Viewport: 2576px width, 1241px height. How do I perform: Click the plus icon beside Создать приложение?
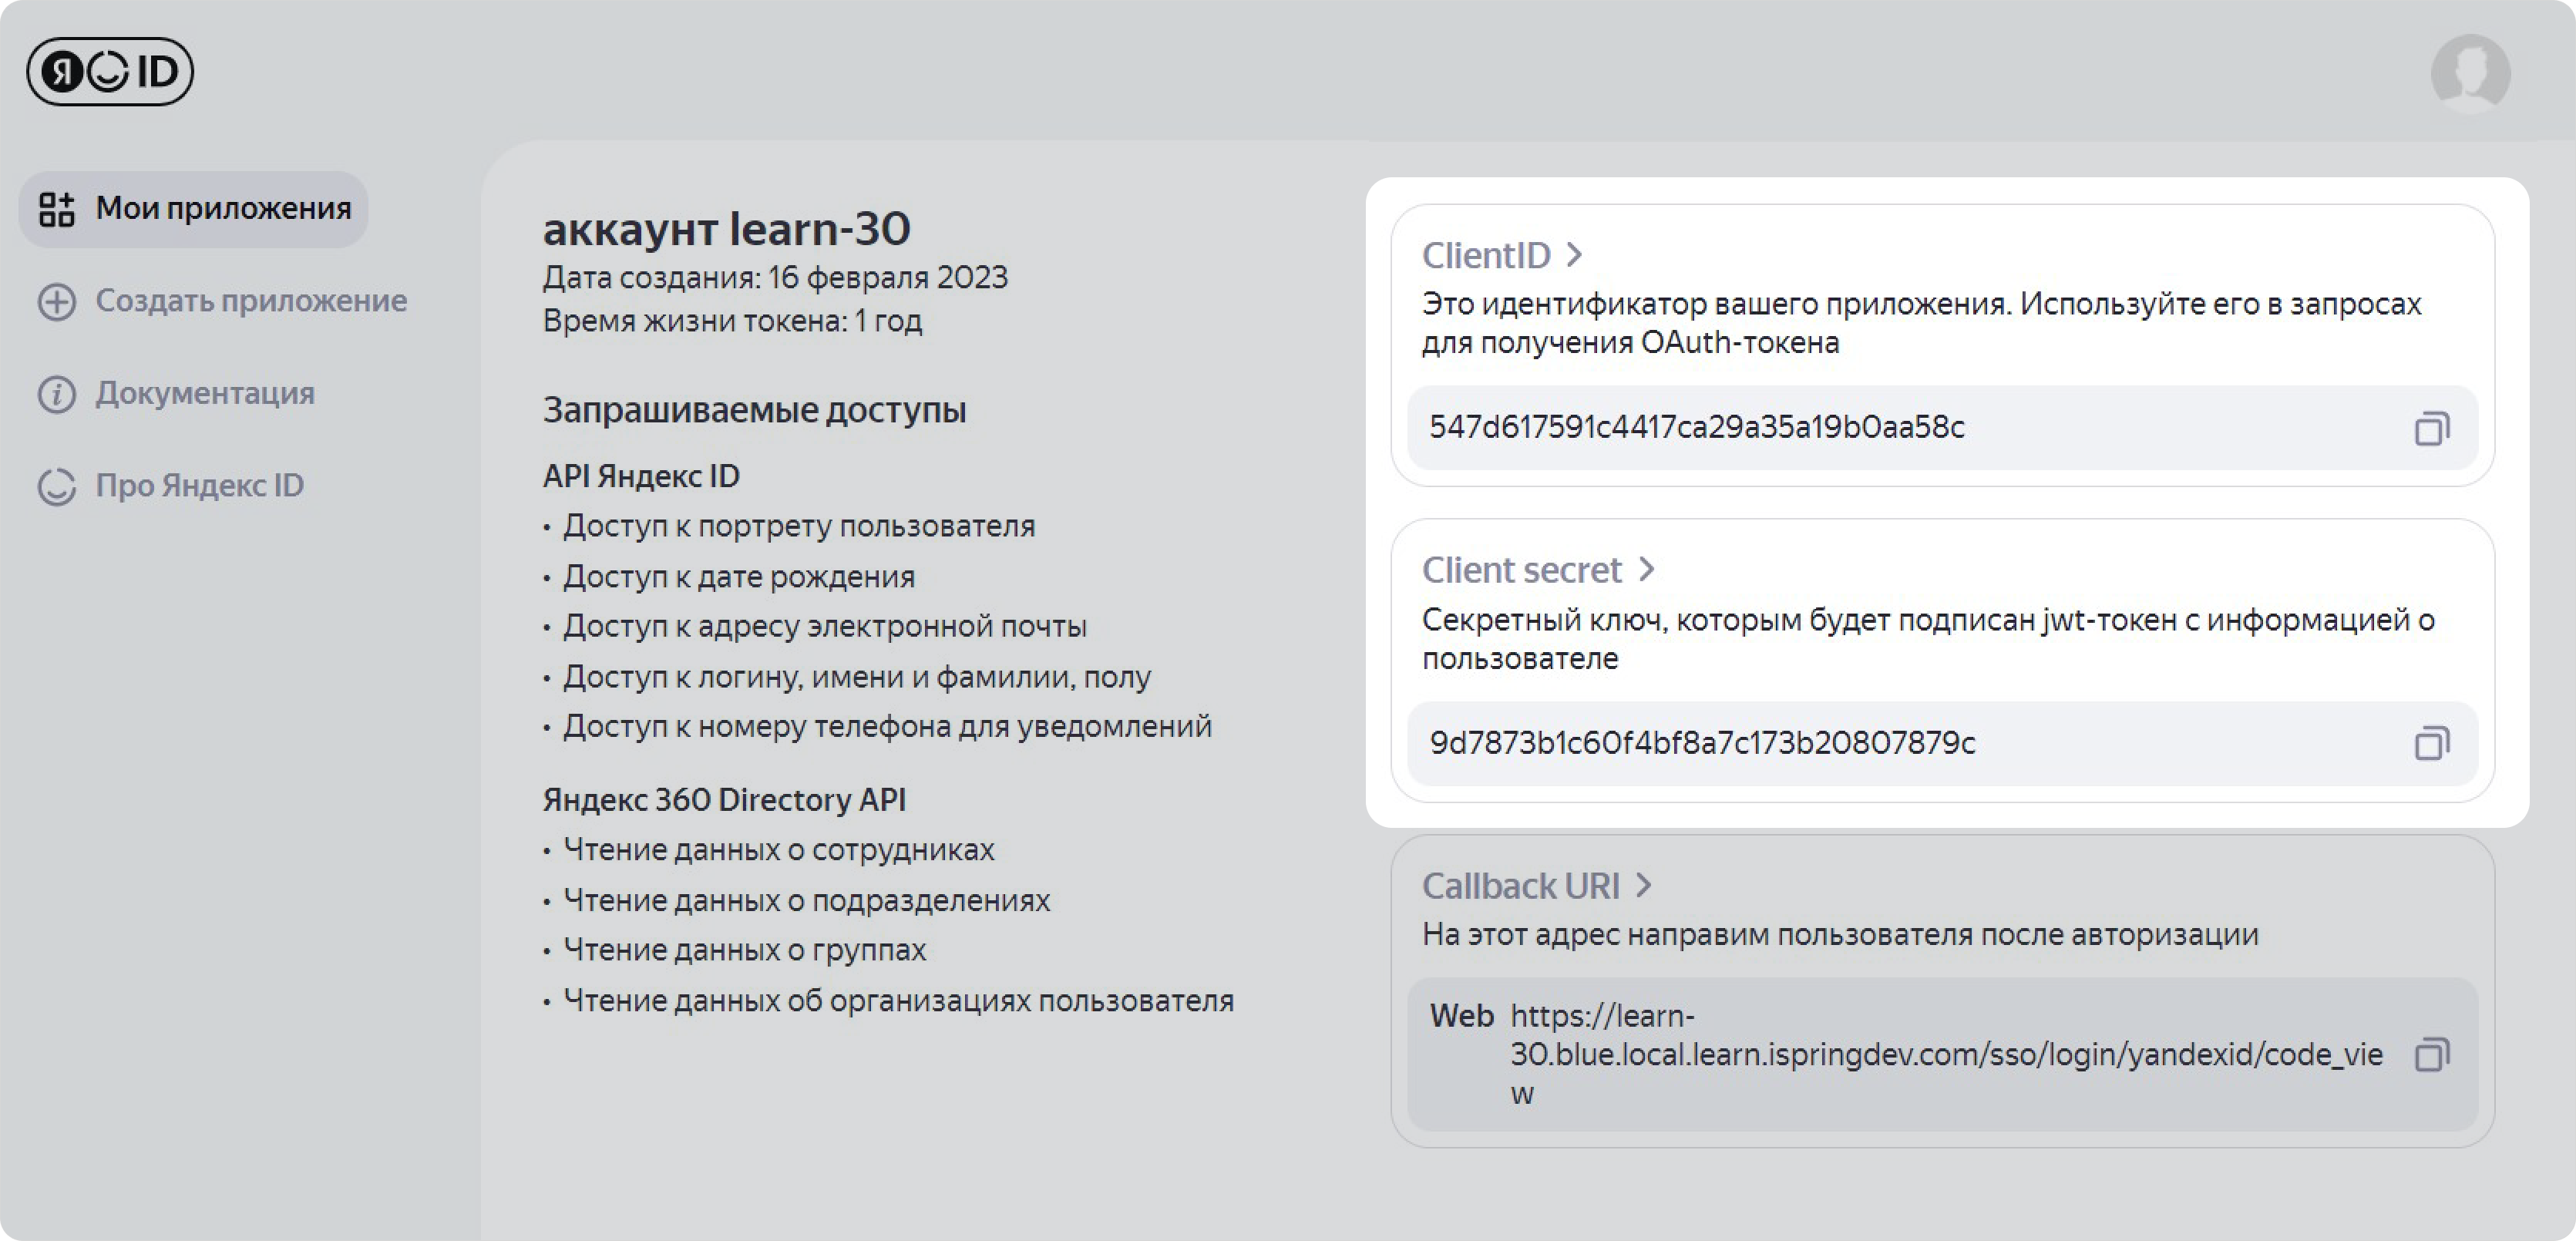point(57,301)
